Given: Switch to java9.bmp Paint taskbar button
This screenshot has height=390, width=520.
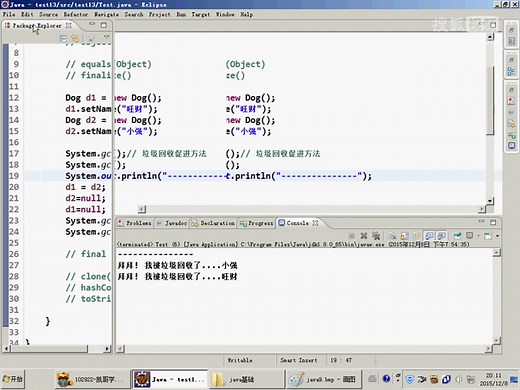Looking at the screenshot, I should pyautogui.click(x=323, y=379).
